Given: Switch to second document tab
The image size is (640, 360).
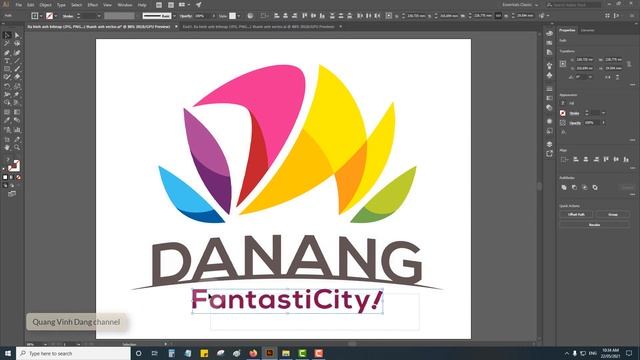Looking at the screenshot, I should click(258, 27).
